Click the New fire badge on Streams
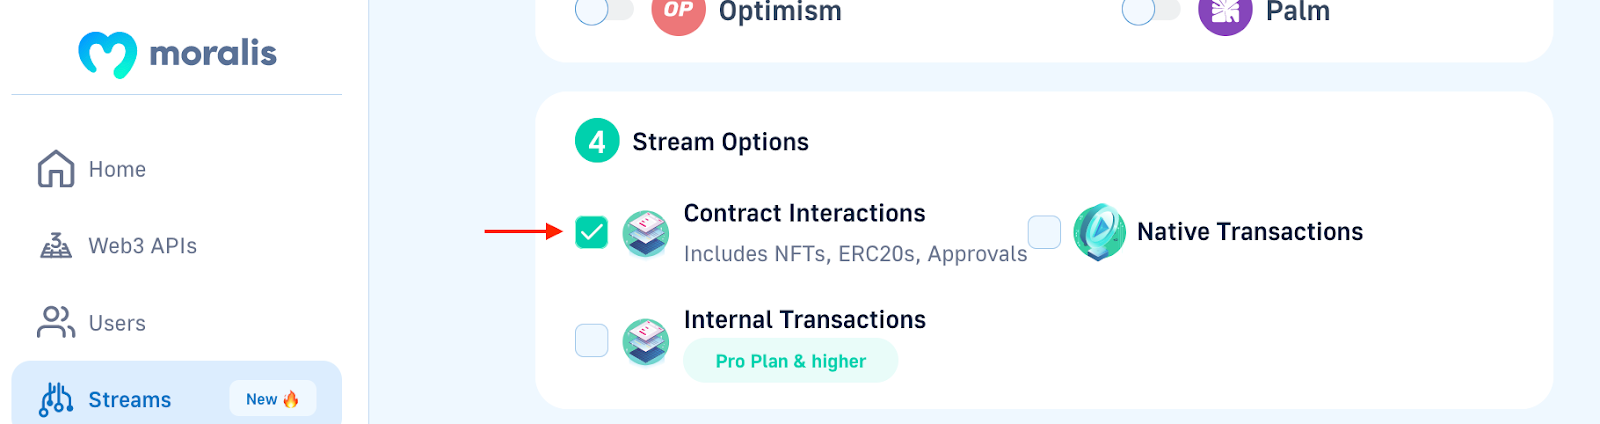Image resolution: width=1600 pixels, height=424 pixels. 273,399
